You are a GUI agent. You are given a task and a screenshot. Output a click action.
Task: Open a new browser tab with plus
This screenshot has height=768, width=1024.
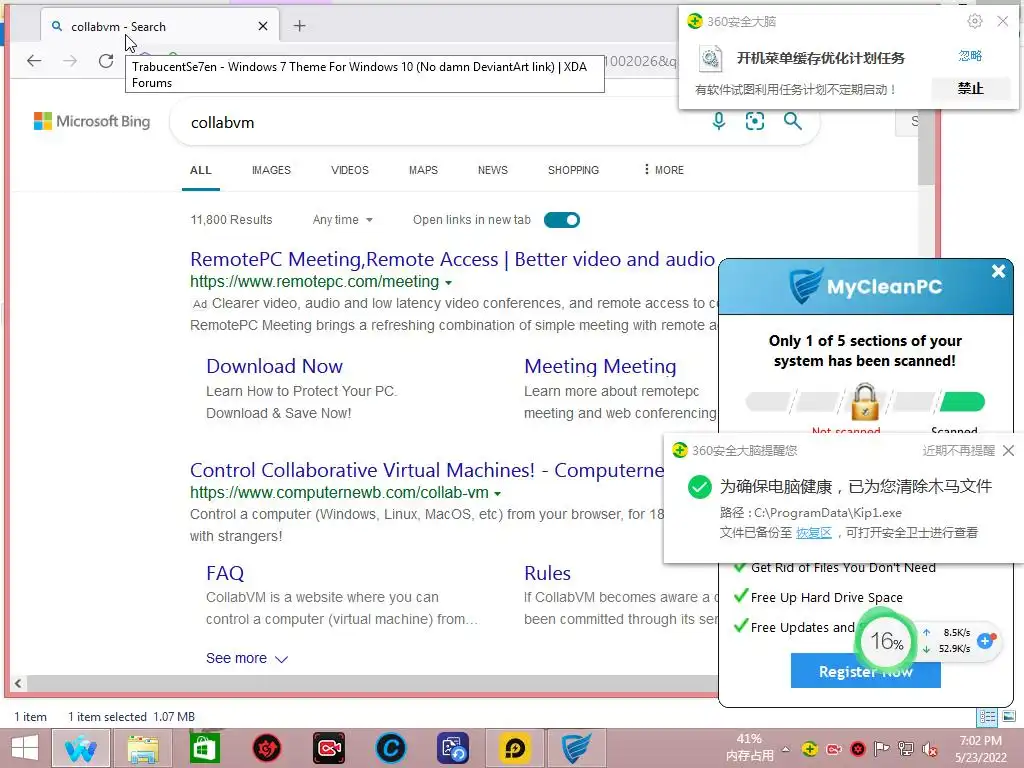[299, 26]
